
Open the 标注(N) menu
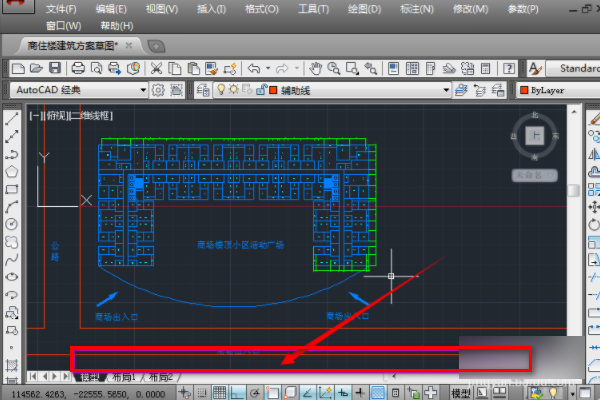coord(417,9)
